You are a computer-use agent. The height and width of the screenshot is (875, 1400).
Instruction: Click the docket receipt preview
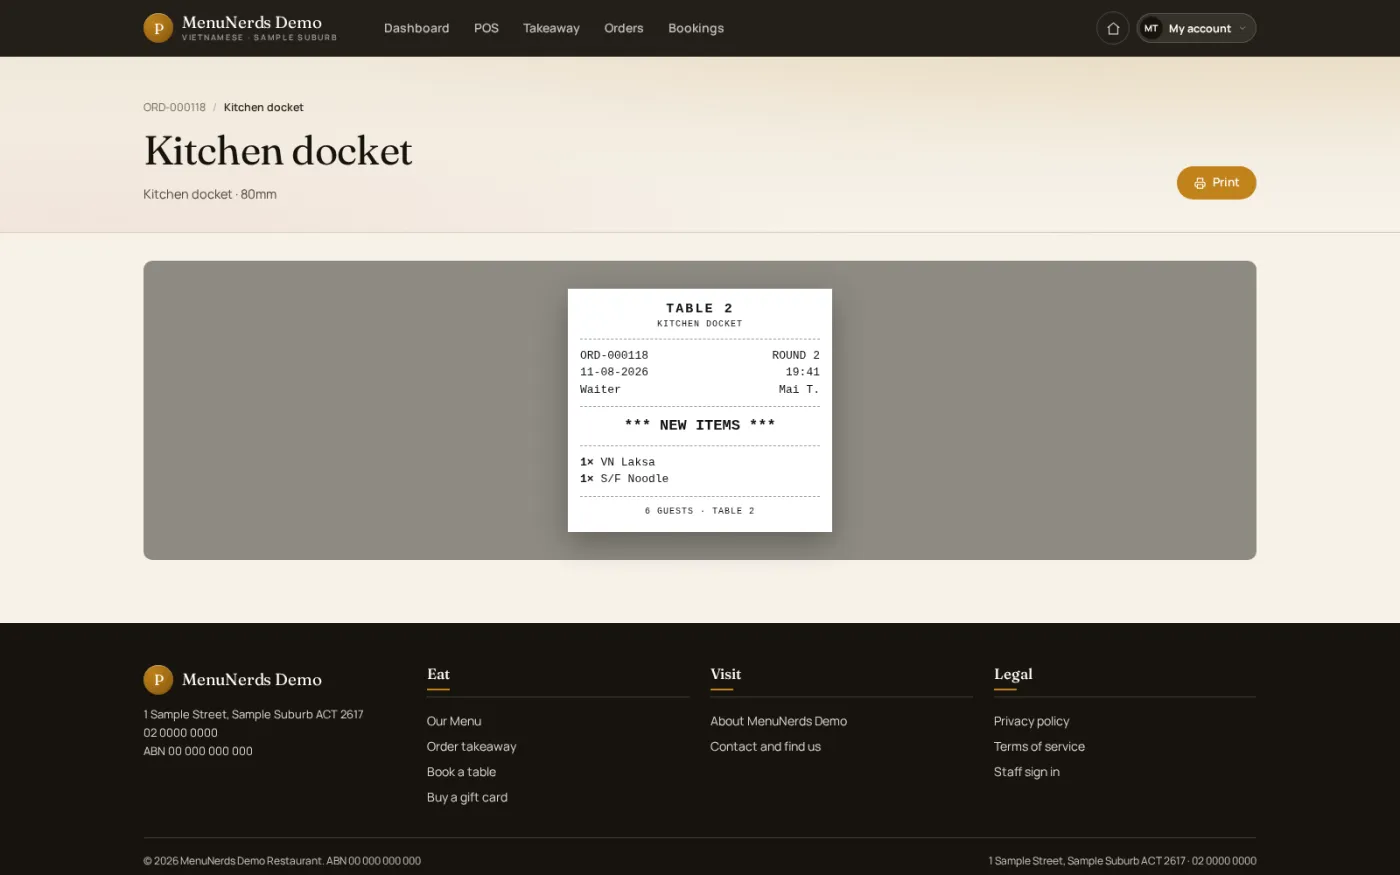pyautogui.click(x=700, y=410)
